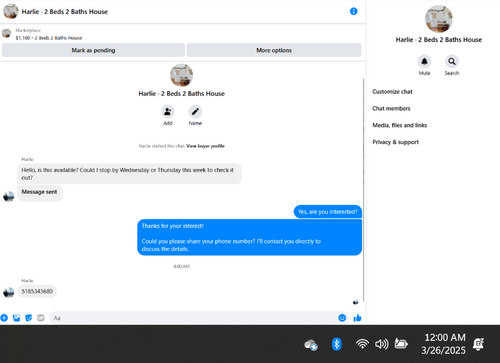Viewport: 500px width, 363px height.
Task: Open more actions plus icon in composer
Action: point(4,318)
